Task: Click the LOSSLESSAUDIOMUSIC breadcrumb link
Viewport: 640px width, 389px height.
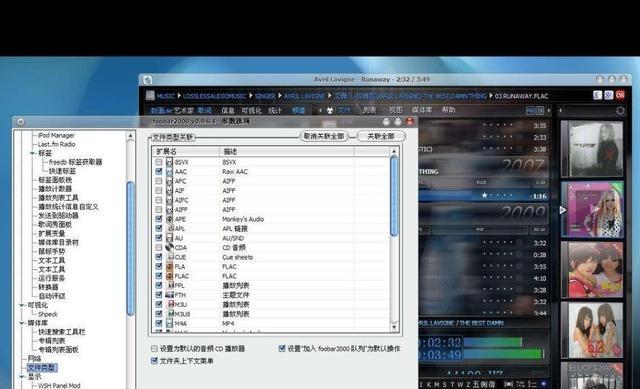Action: 215,96
